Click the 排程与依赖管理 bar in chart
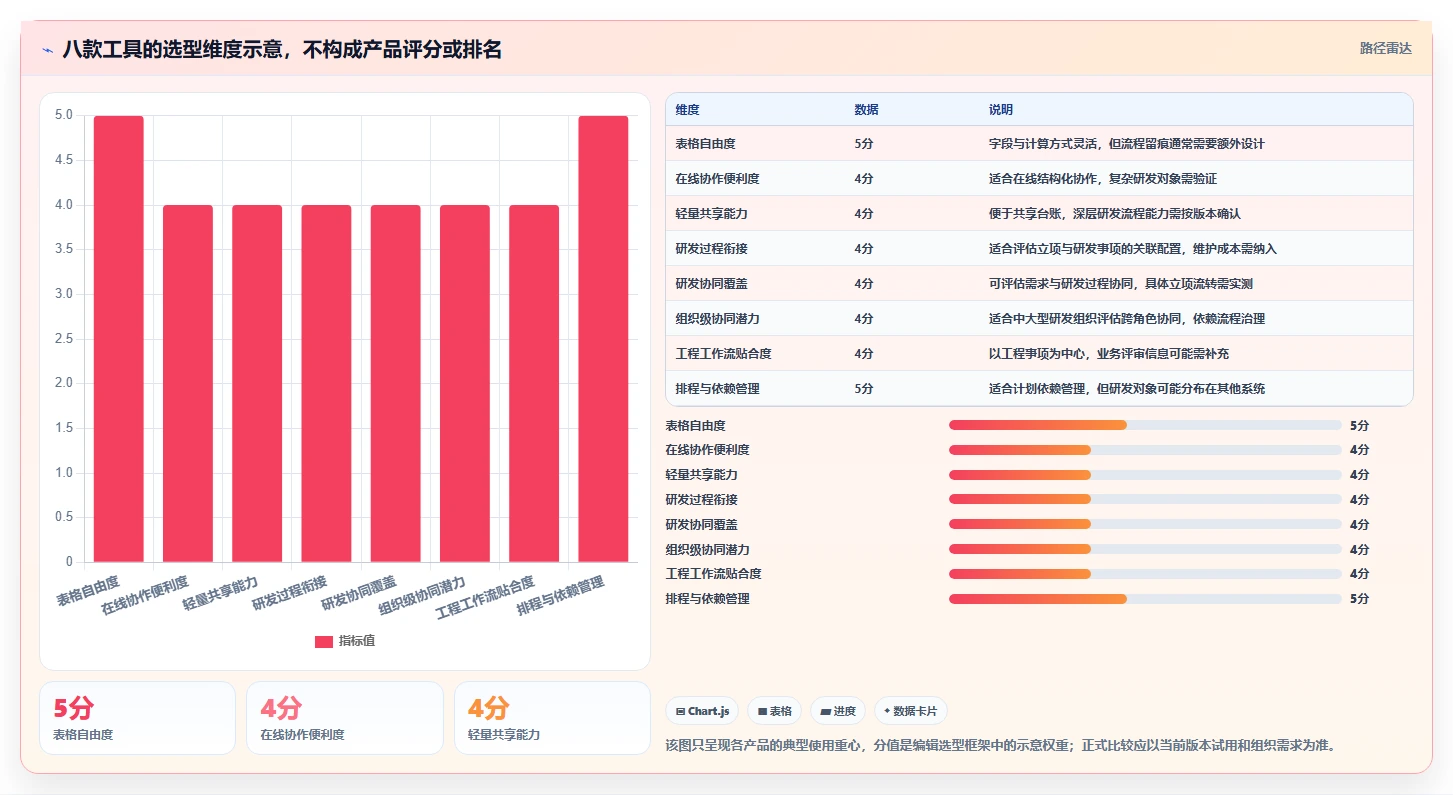 [x=603, y=339]
